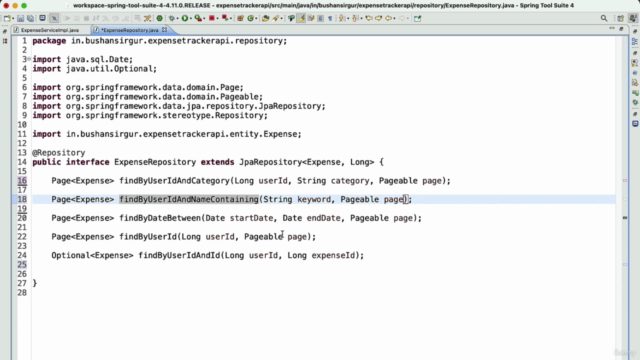Click the Pin Editor icon

click(x=418, y=18)
